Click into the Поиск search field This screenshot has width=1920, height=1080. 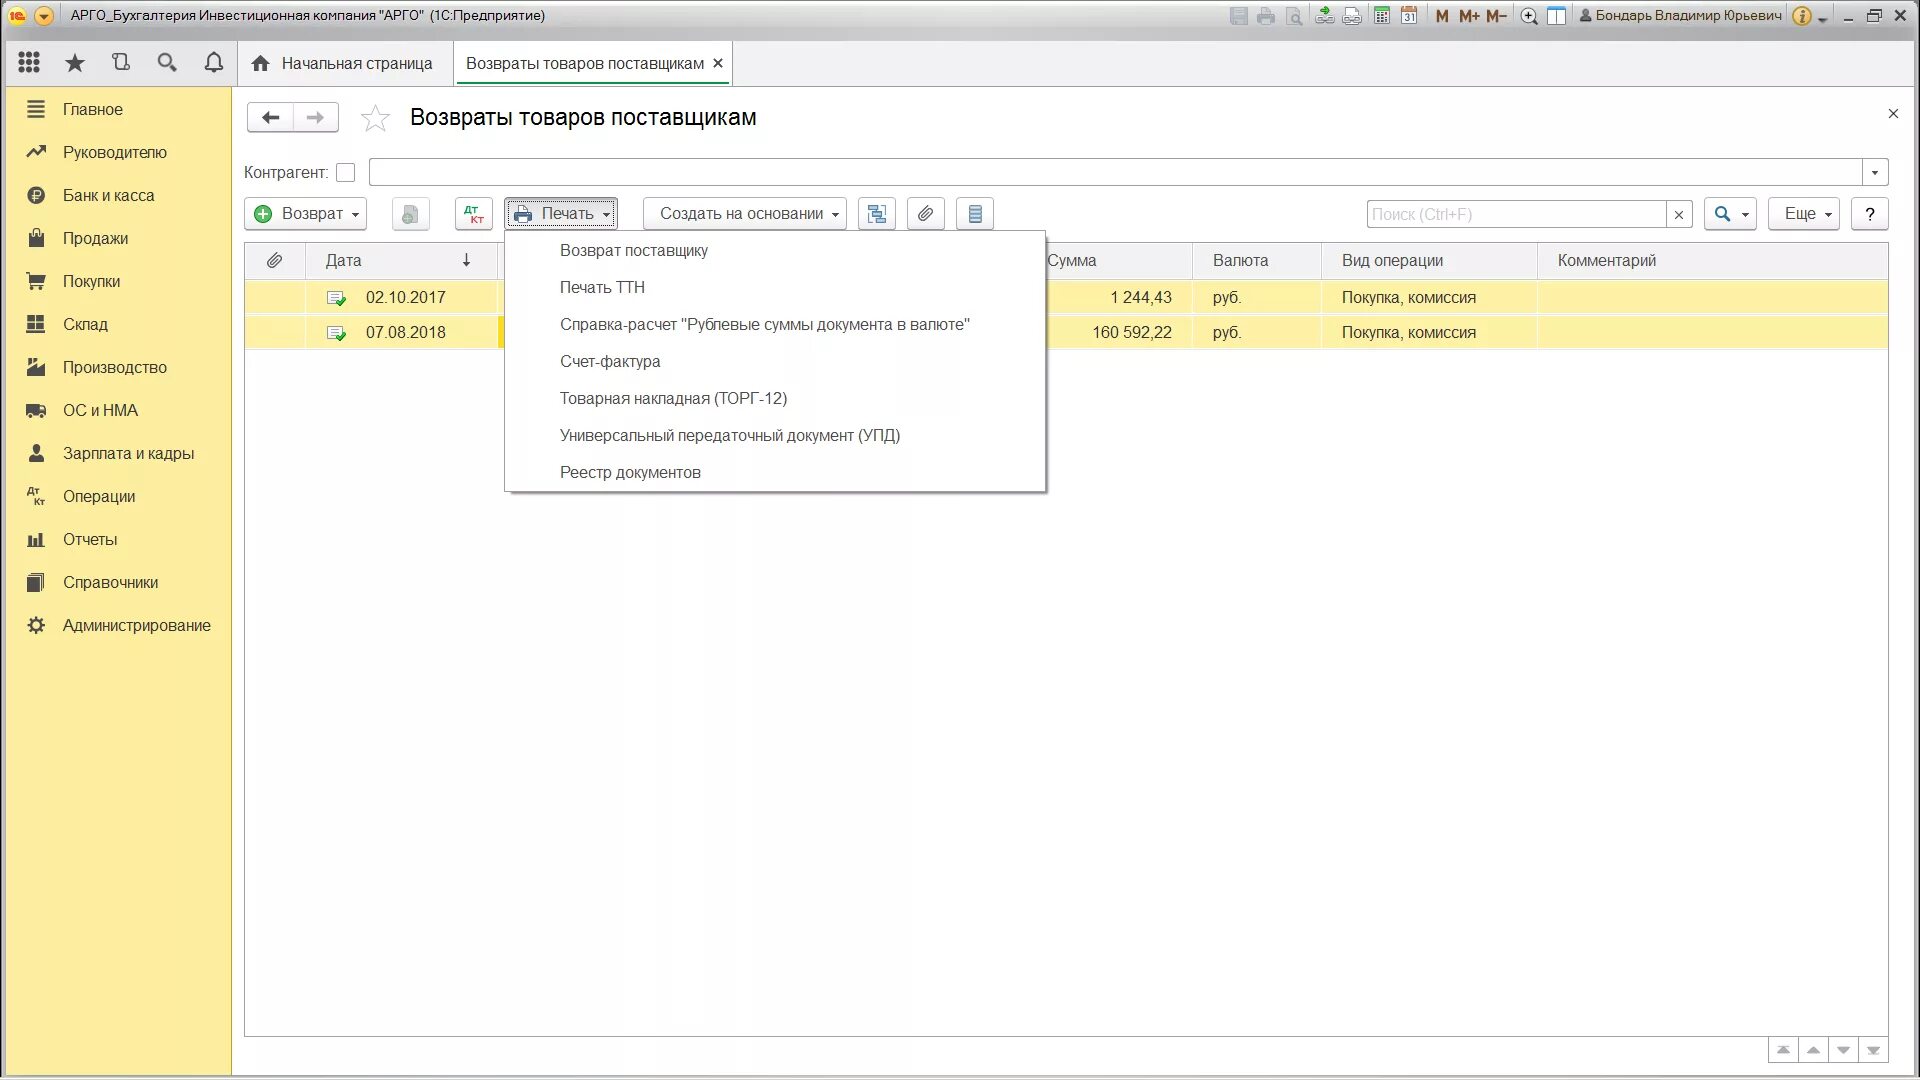coord(1514,214)
